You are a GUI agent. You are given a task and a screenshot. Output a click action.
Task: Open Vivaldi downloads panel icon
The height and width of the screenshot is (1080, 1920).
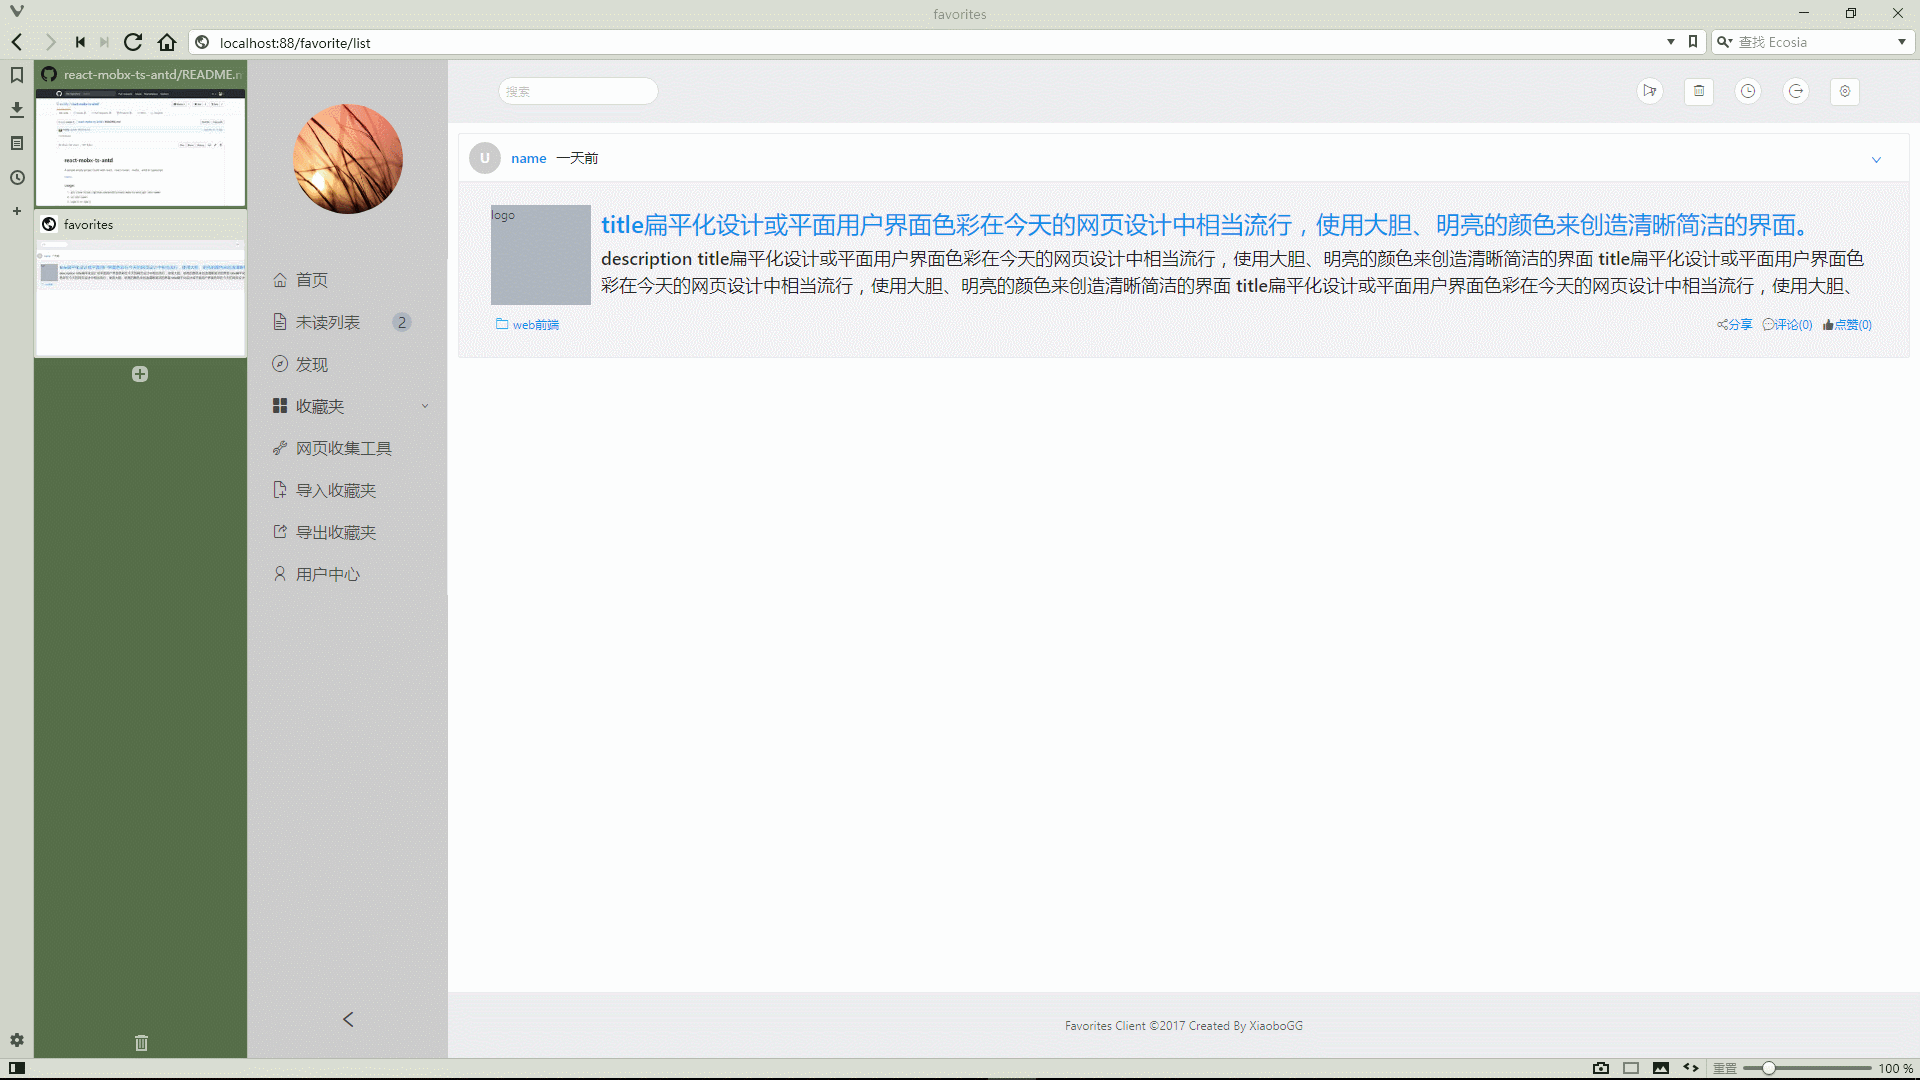click(x=17, y=109)
